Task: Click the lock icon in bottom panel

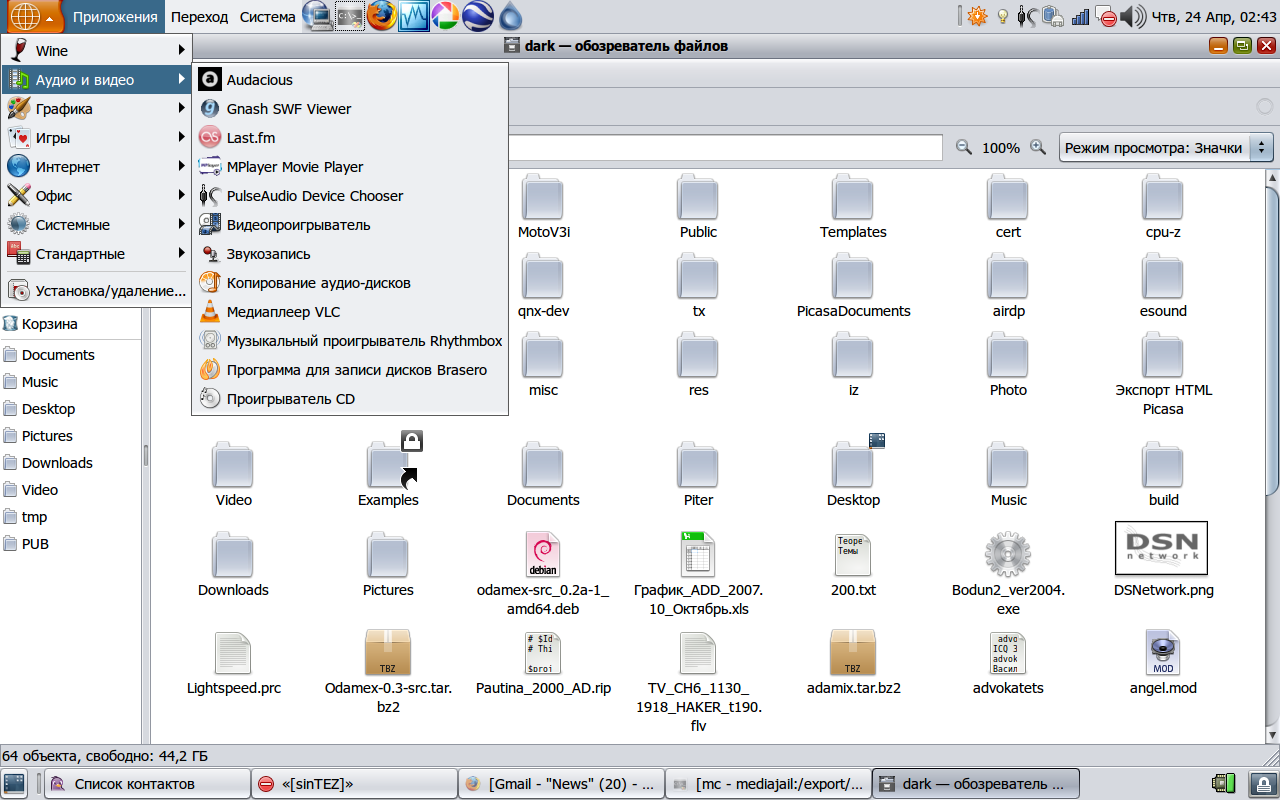Action: click(1263, 784)
